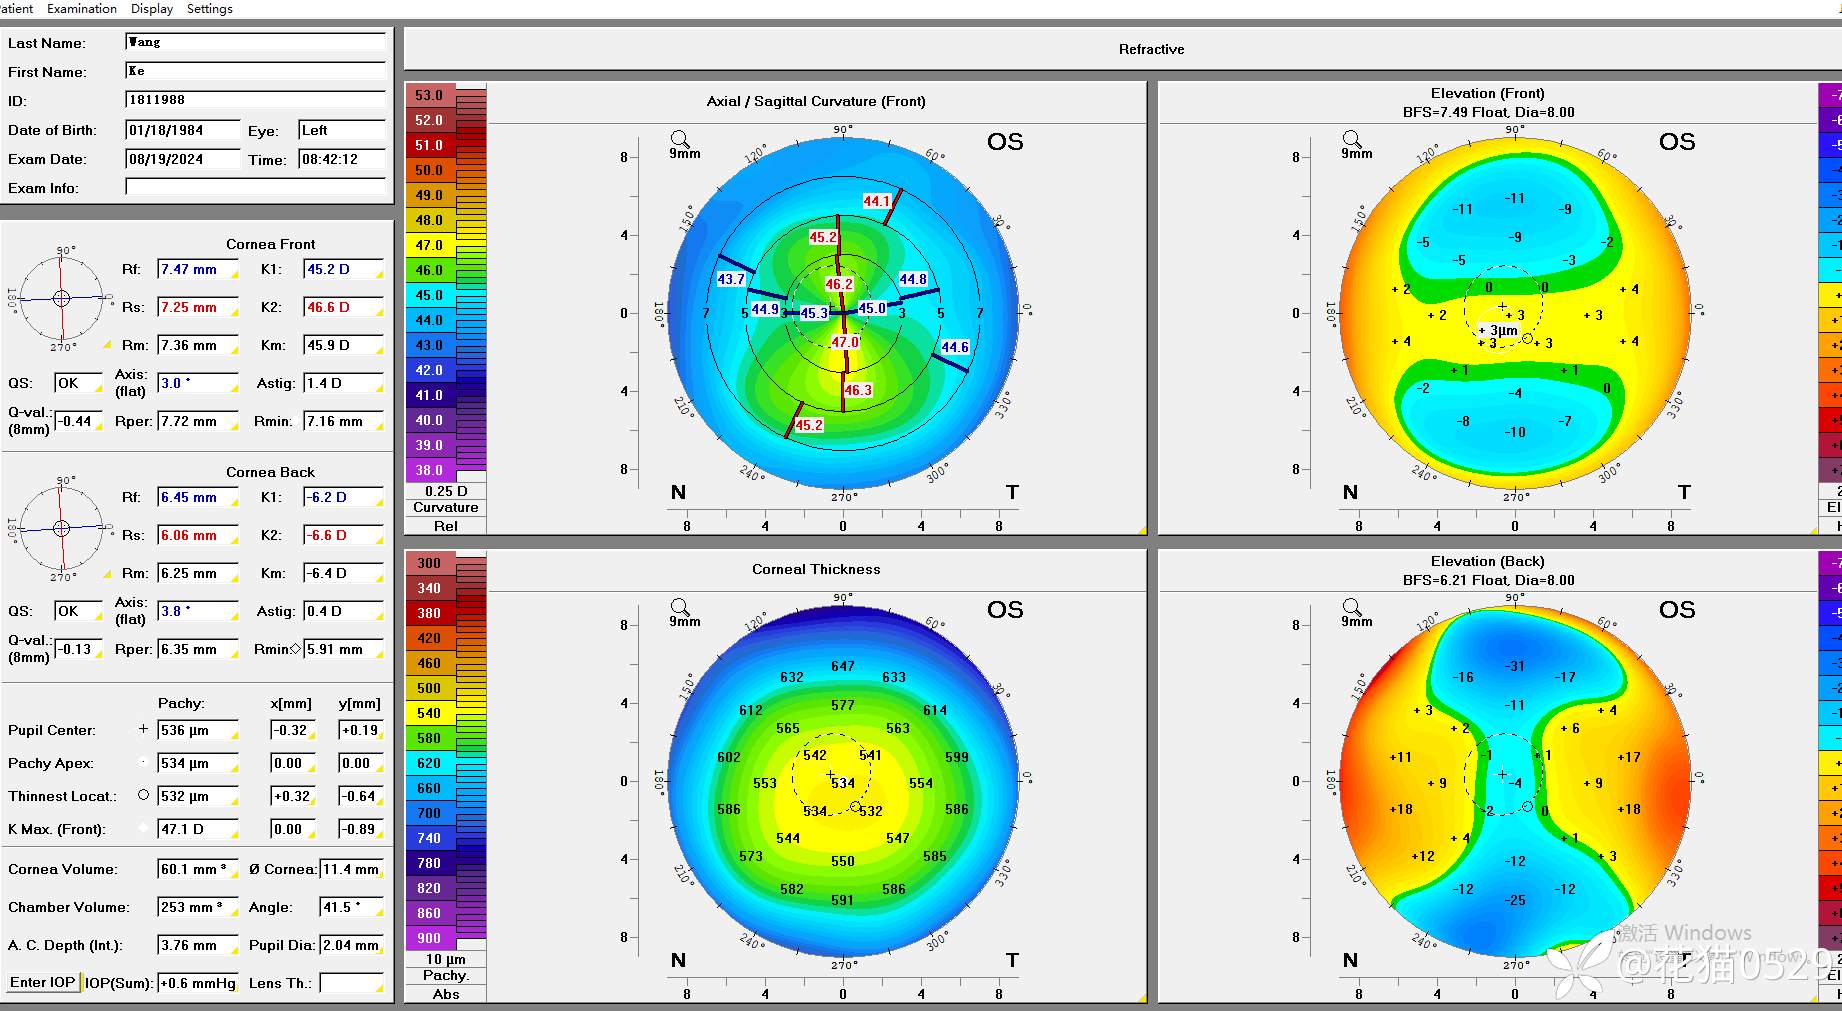
Task: Click the Pupil Center plus symbol
Action: pyautogui.click(x=143, y=730)
